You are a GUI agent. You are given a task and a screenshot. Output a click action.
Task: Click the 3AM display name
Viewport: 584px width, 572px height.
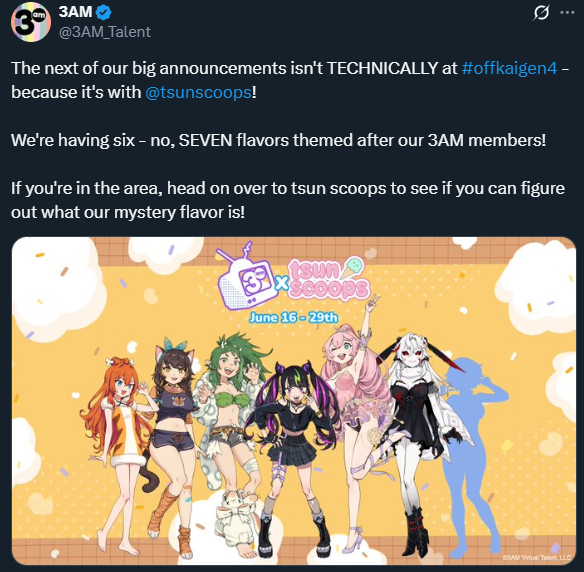pyautogui.click(x=76, y=12)
